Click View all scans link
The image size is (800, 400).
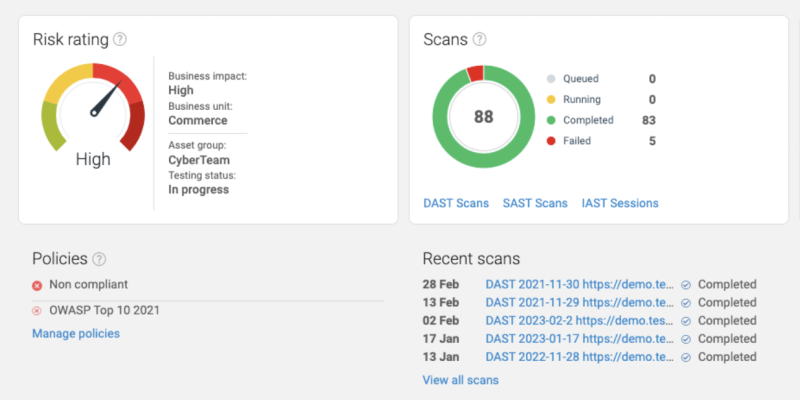[x=460, y=380]
